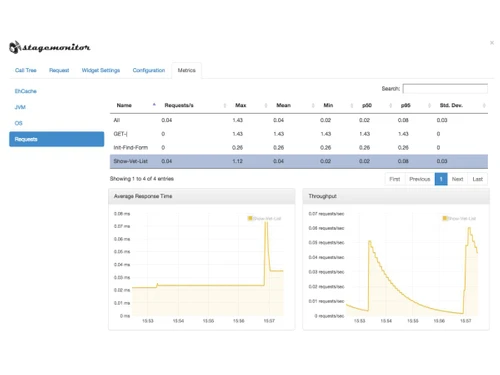
Task: Click the First pagination button
Action: click(395, 179)
